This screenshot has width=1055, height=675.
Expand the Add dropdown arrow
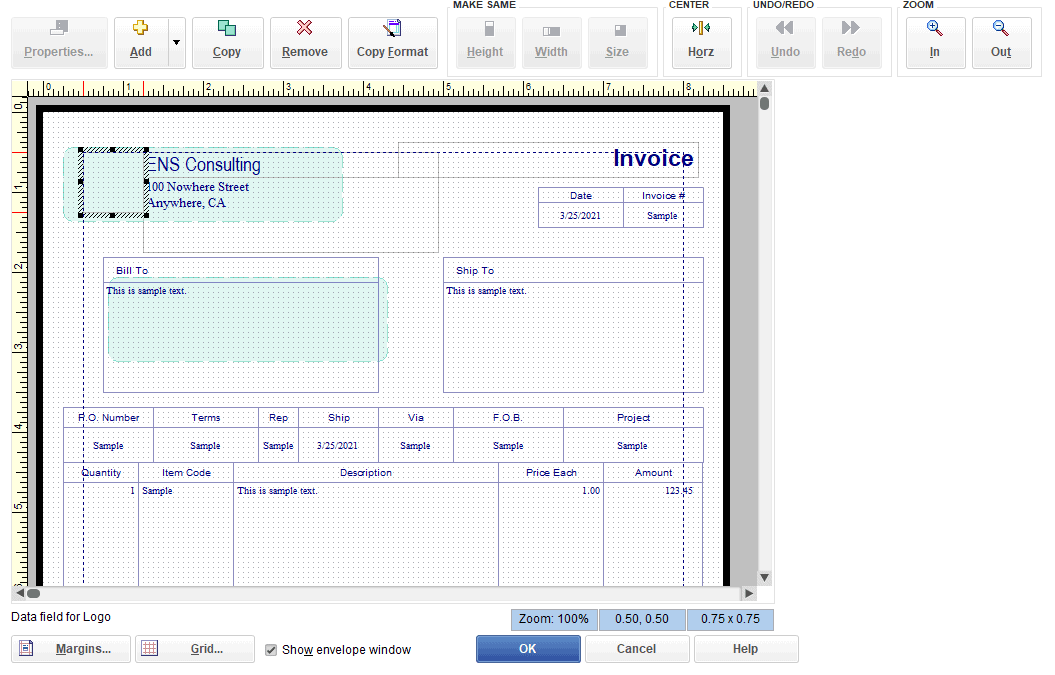click(176, 43)
